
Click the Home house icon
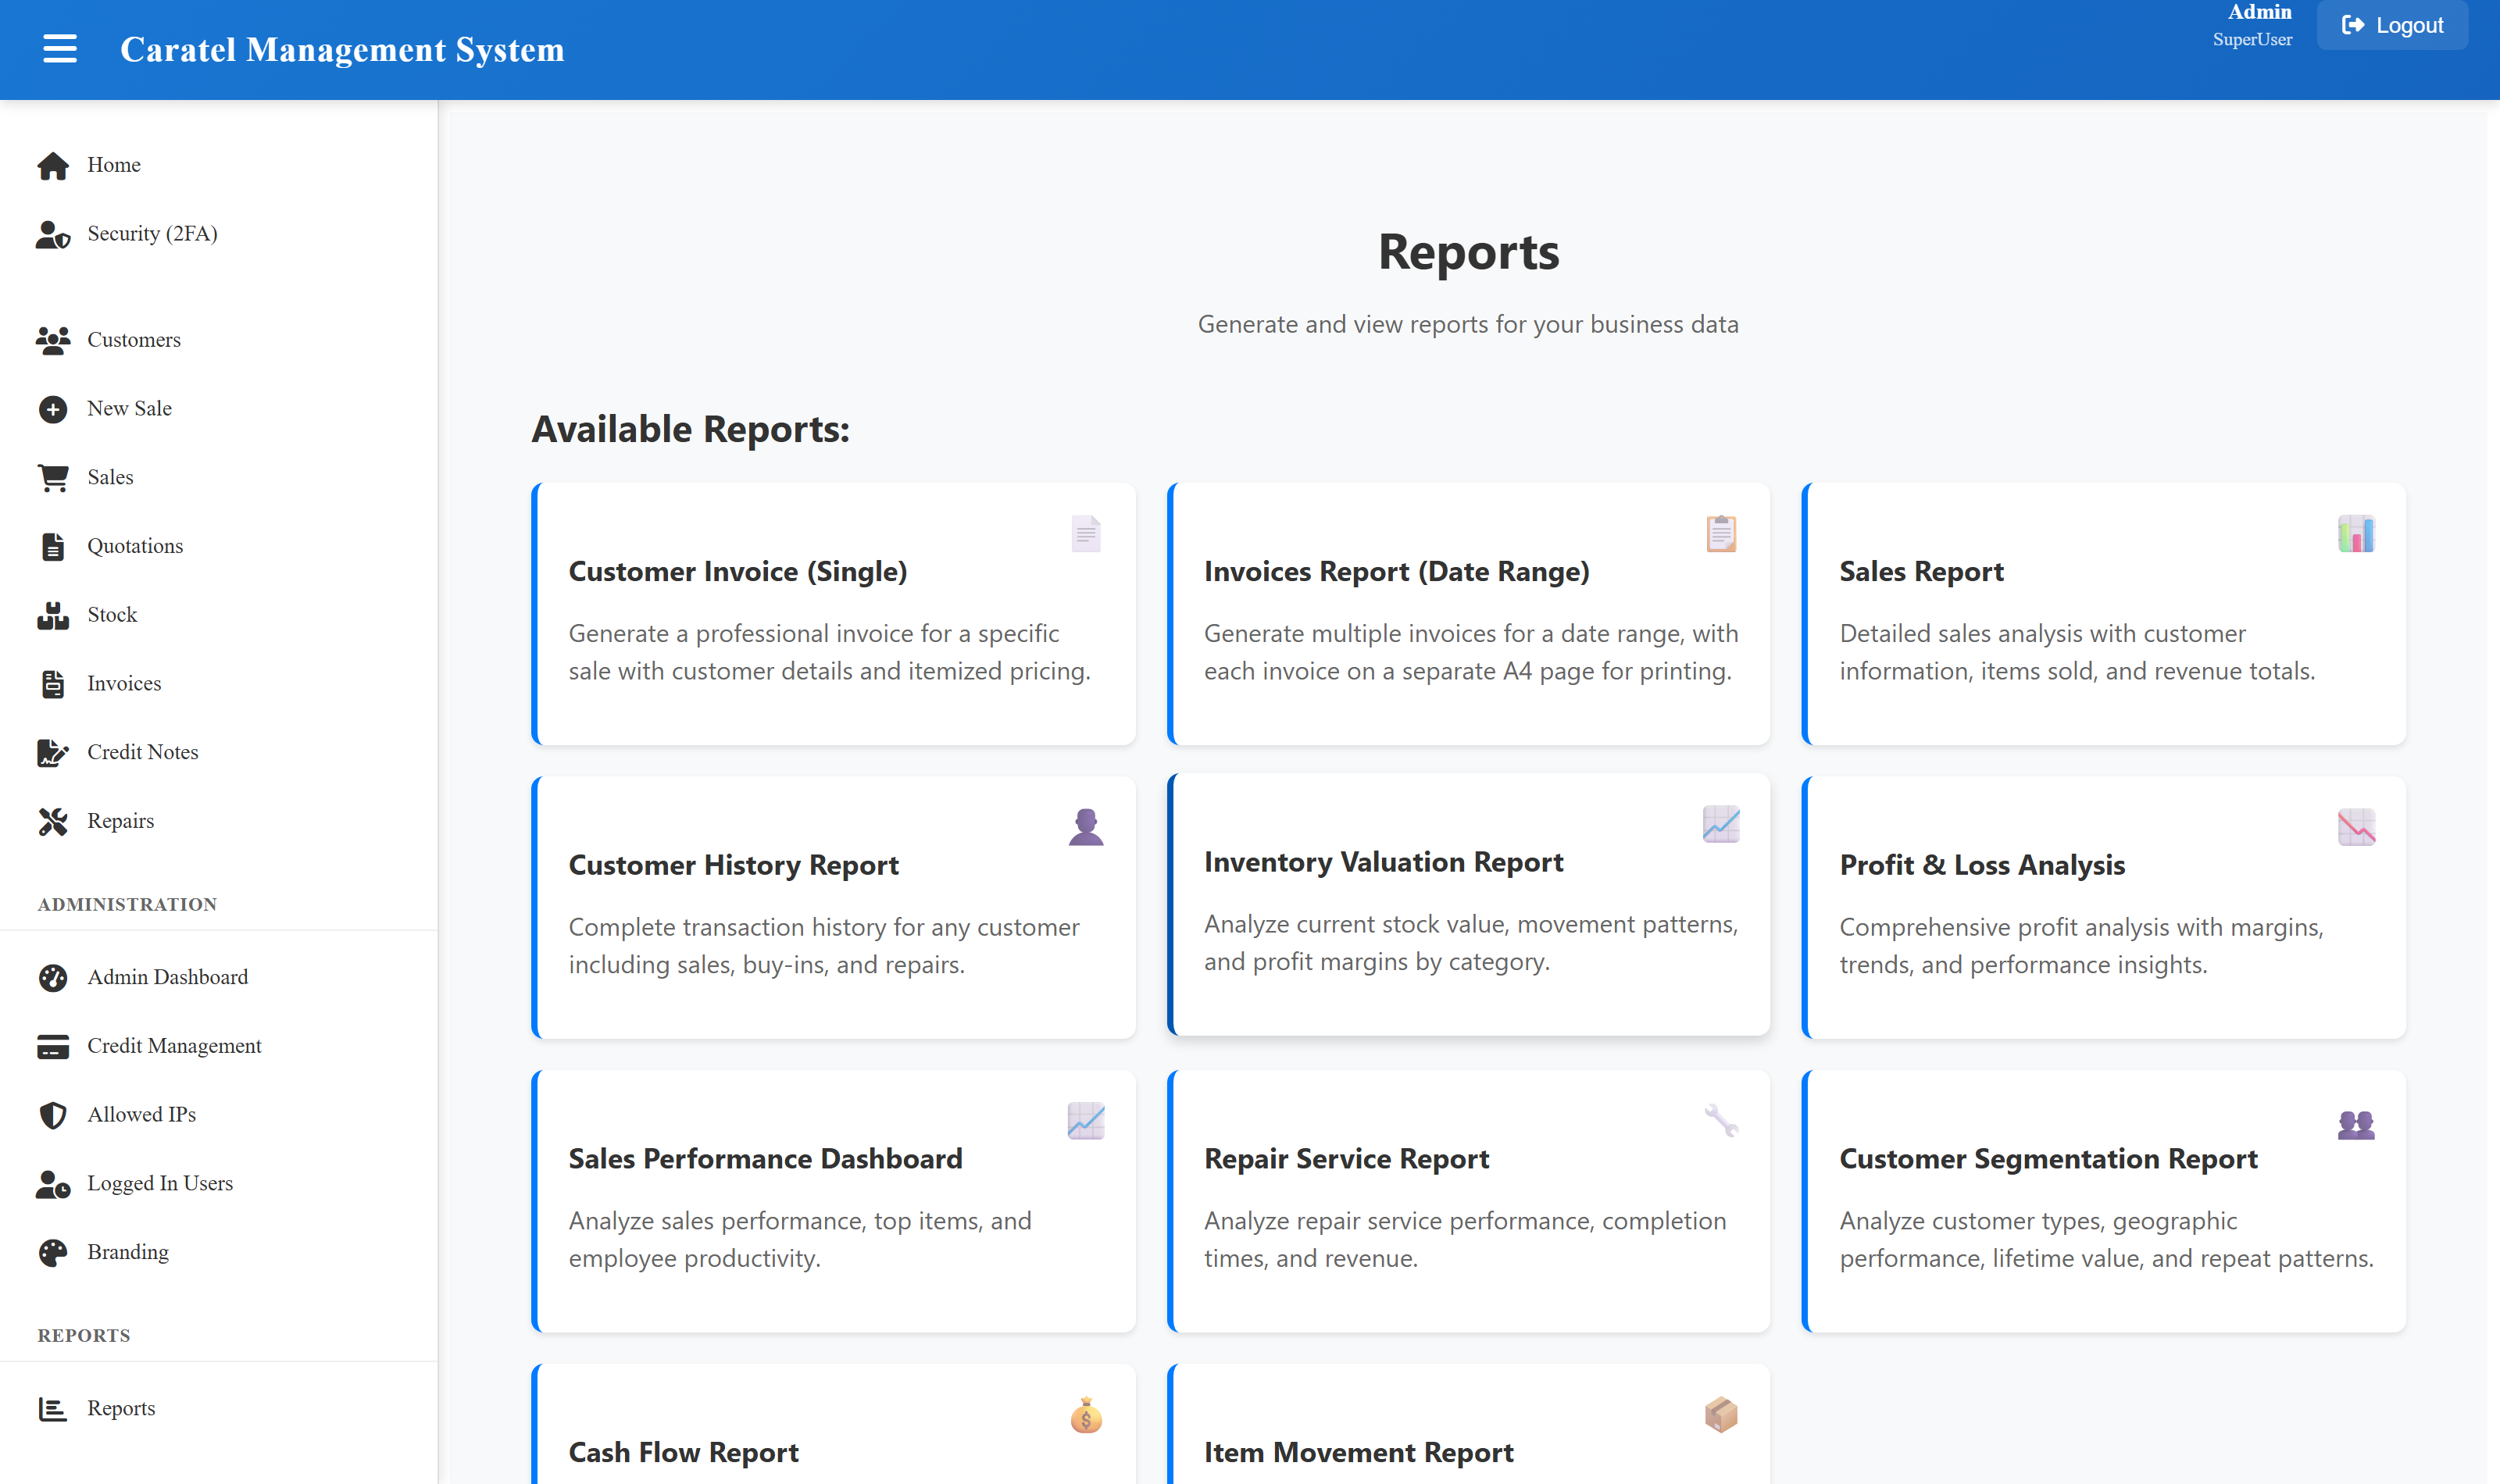coord(53,165)
